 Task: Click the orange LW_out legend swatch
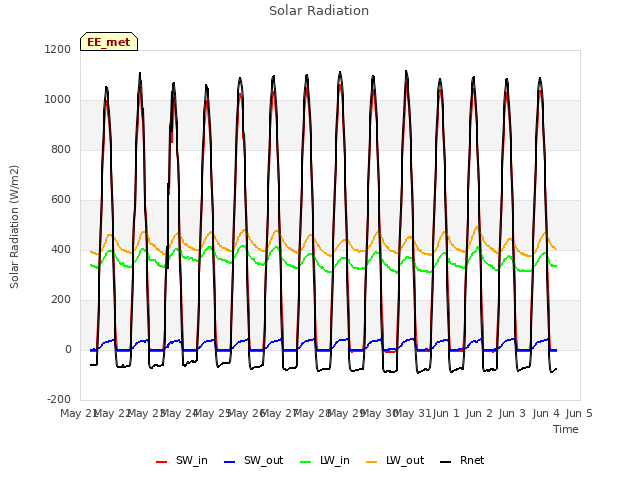[372, 462]
